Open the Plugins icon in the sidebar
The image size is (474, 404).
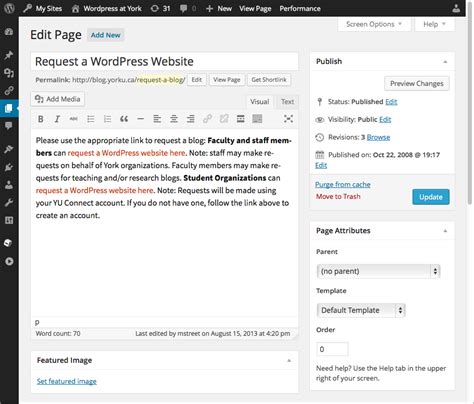[x=9, y=167]
